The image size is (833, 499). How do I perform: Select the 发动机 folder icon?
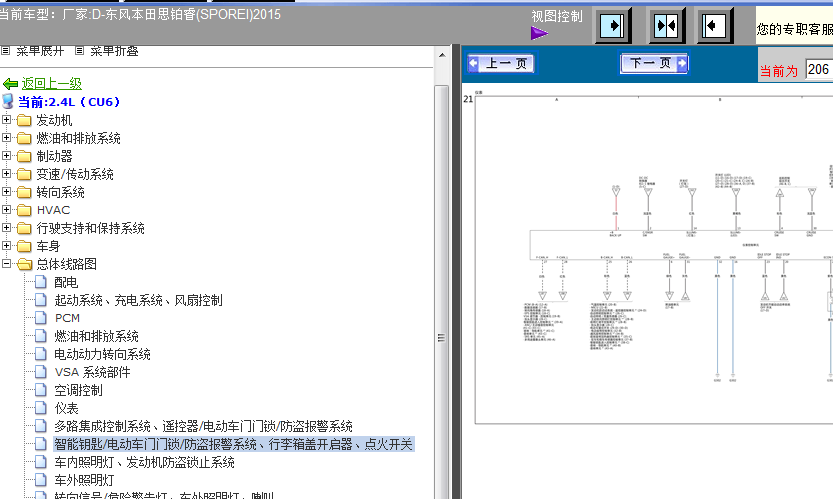coord(24,120)
